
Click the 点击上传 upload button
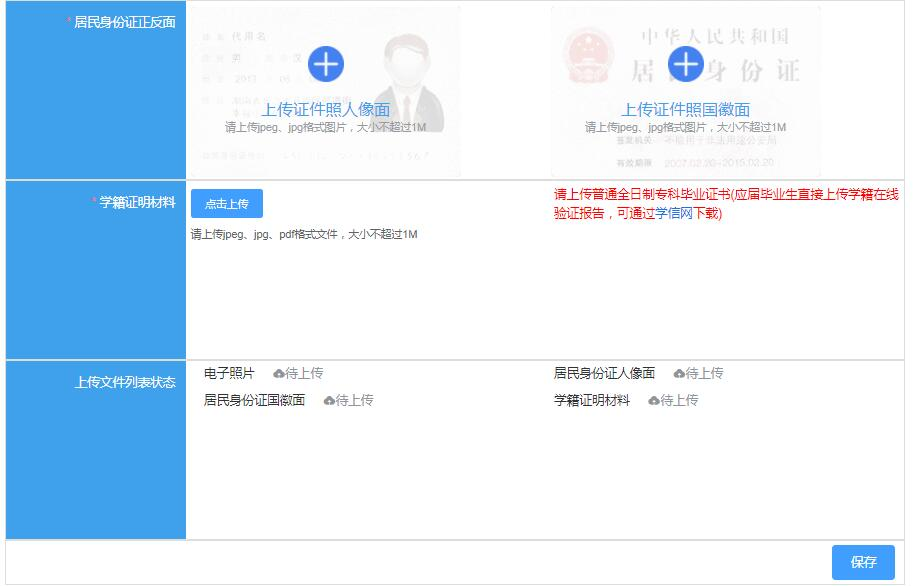tap(229, 203)
